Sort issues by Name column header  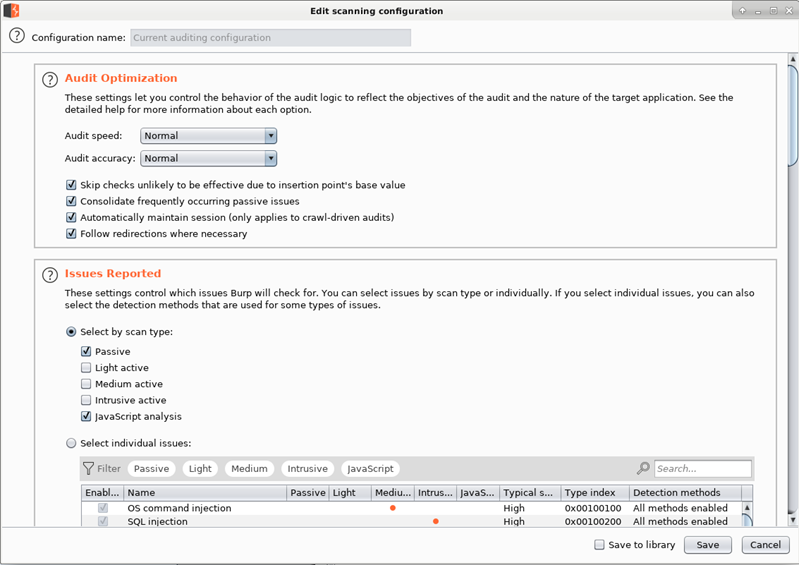pos(205,493)
